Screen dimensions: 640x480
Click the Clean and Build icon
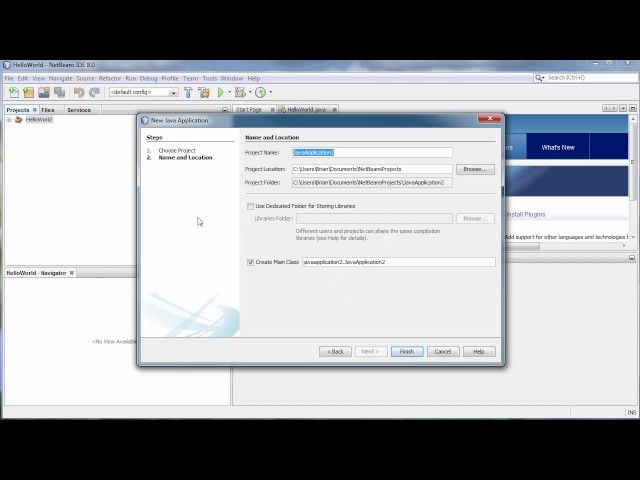pos(204,92)
